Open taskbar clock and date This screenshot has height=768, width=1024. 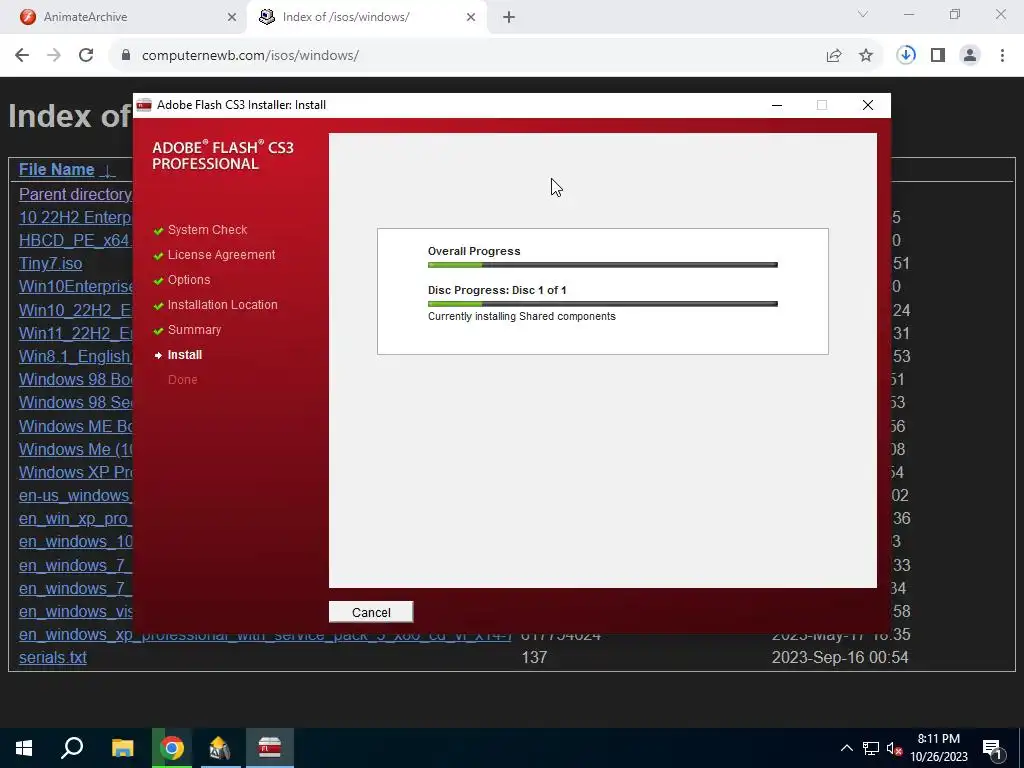[938, 748]
